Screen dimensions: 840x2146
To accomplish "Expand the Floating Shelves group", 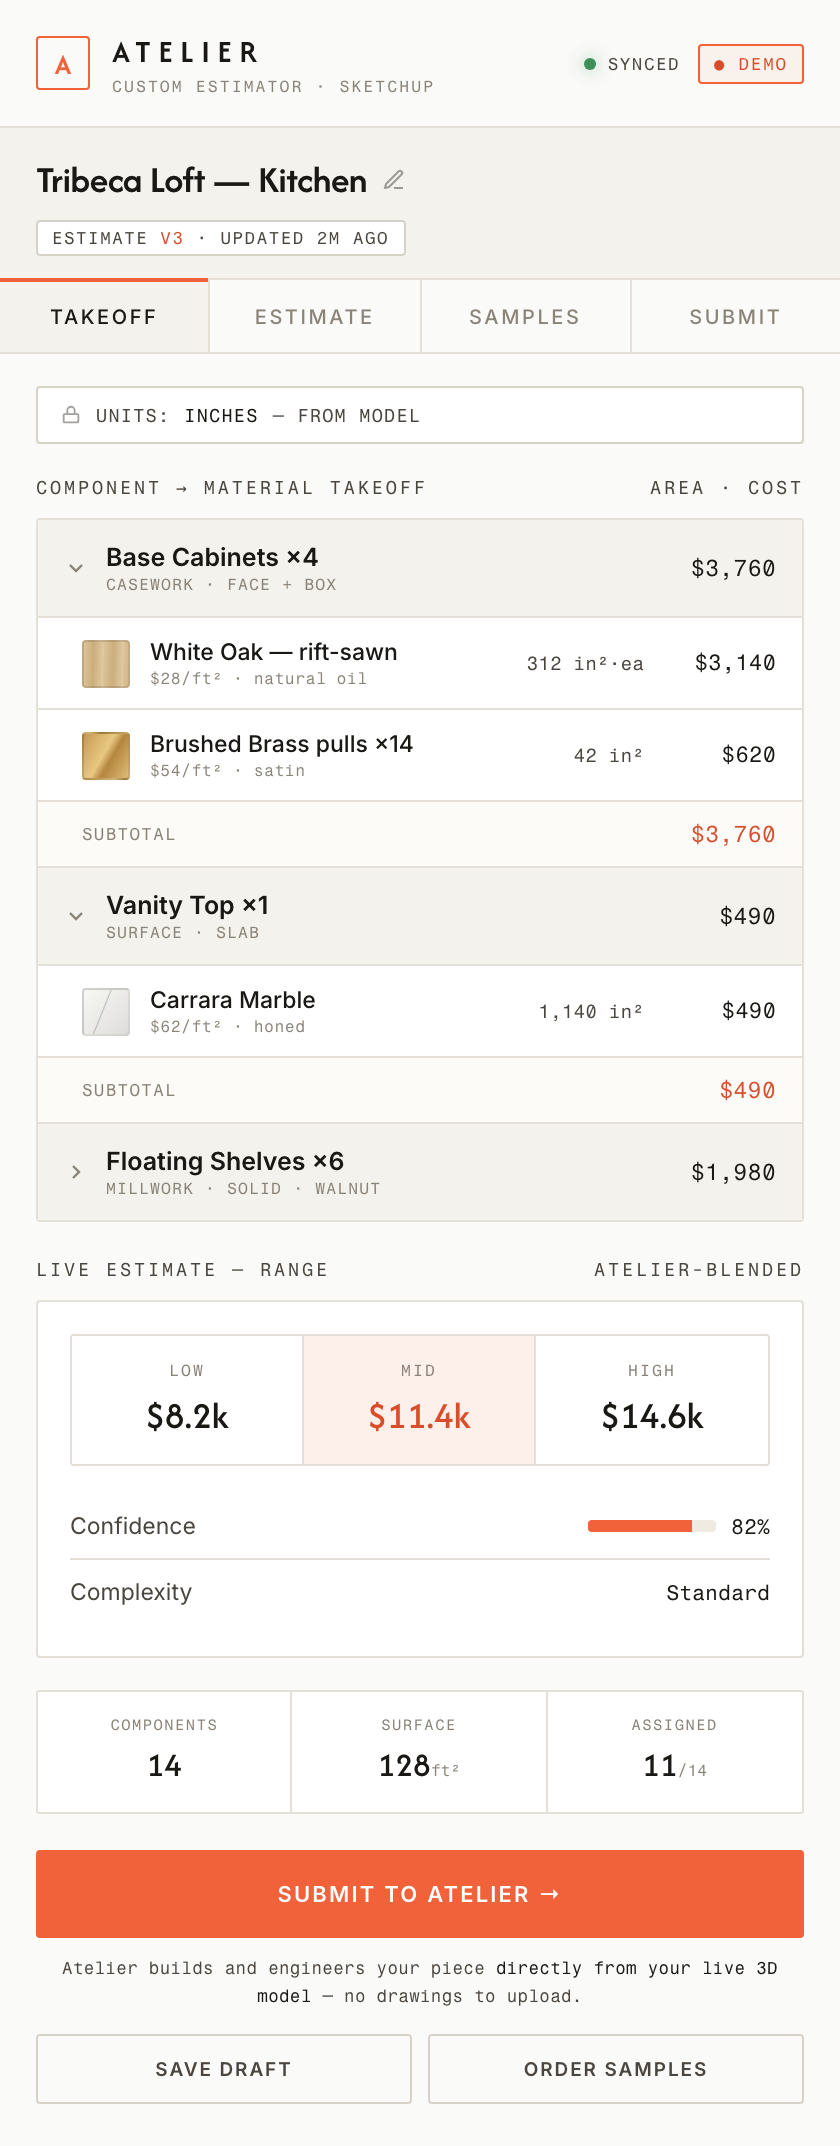I will coord(76,1172).
